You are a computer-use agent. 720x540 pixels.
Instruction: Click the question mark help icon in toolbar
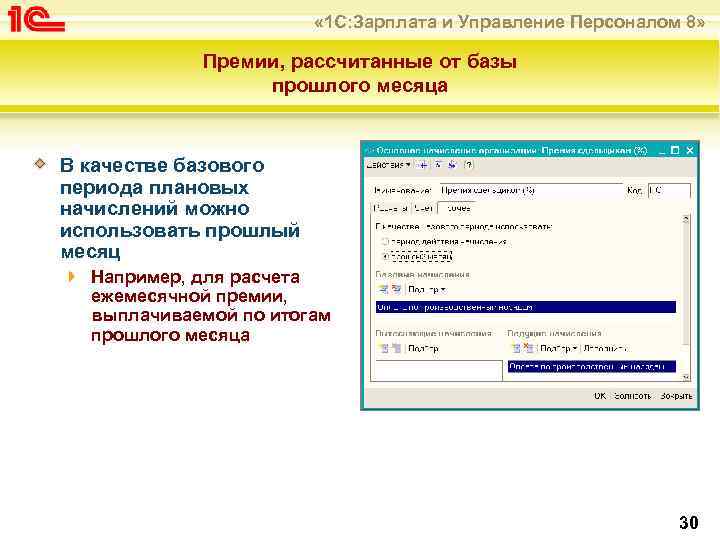point(467,165)
